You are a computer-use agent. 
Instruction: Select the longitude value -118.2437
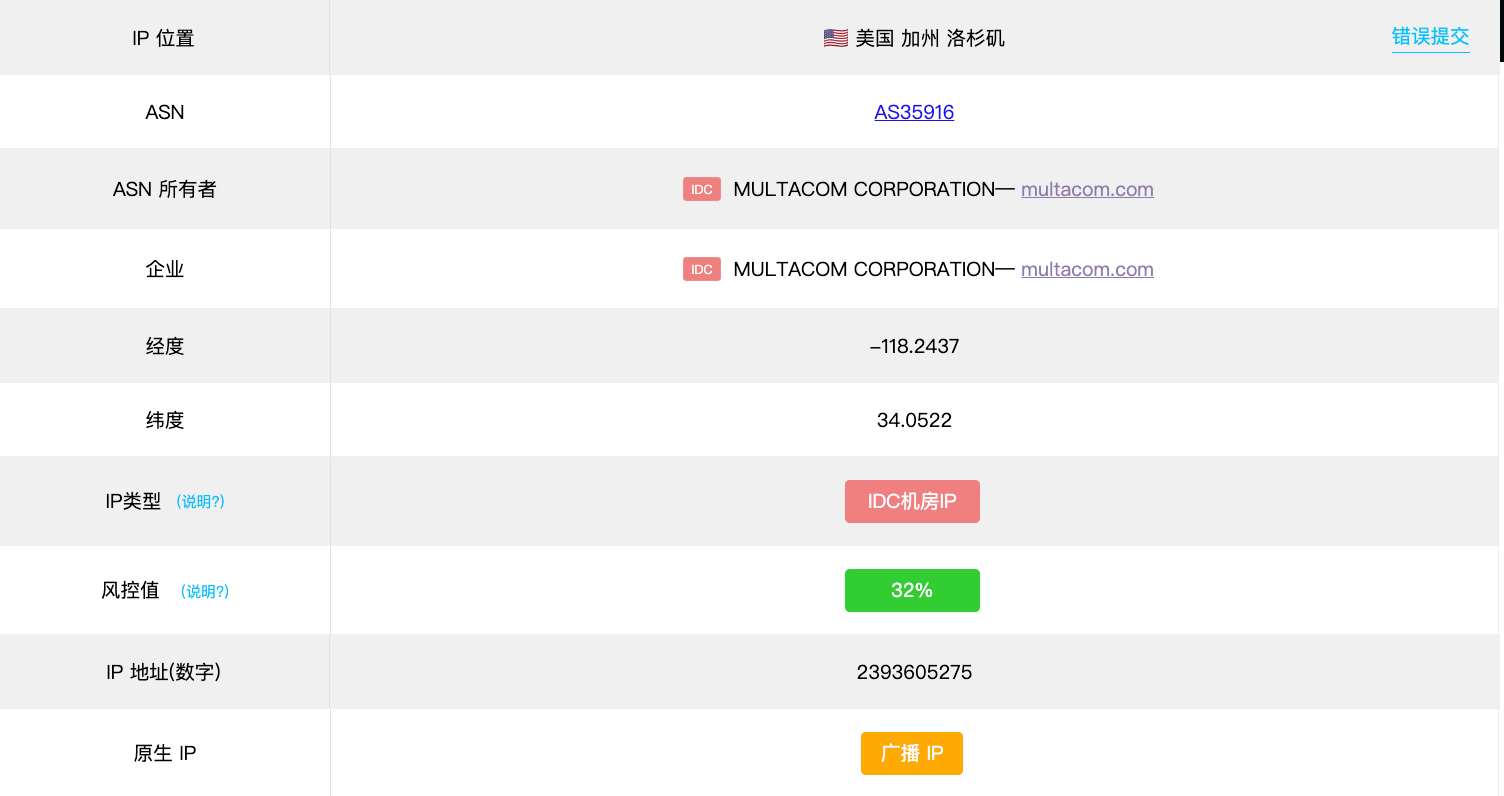(914, 347)
